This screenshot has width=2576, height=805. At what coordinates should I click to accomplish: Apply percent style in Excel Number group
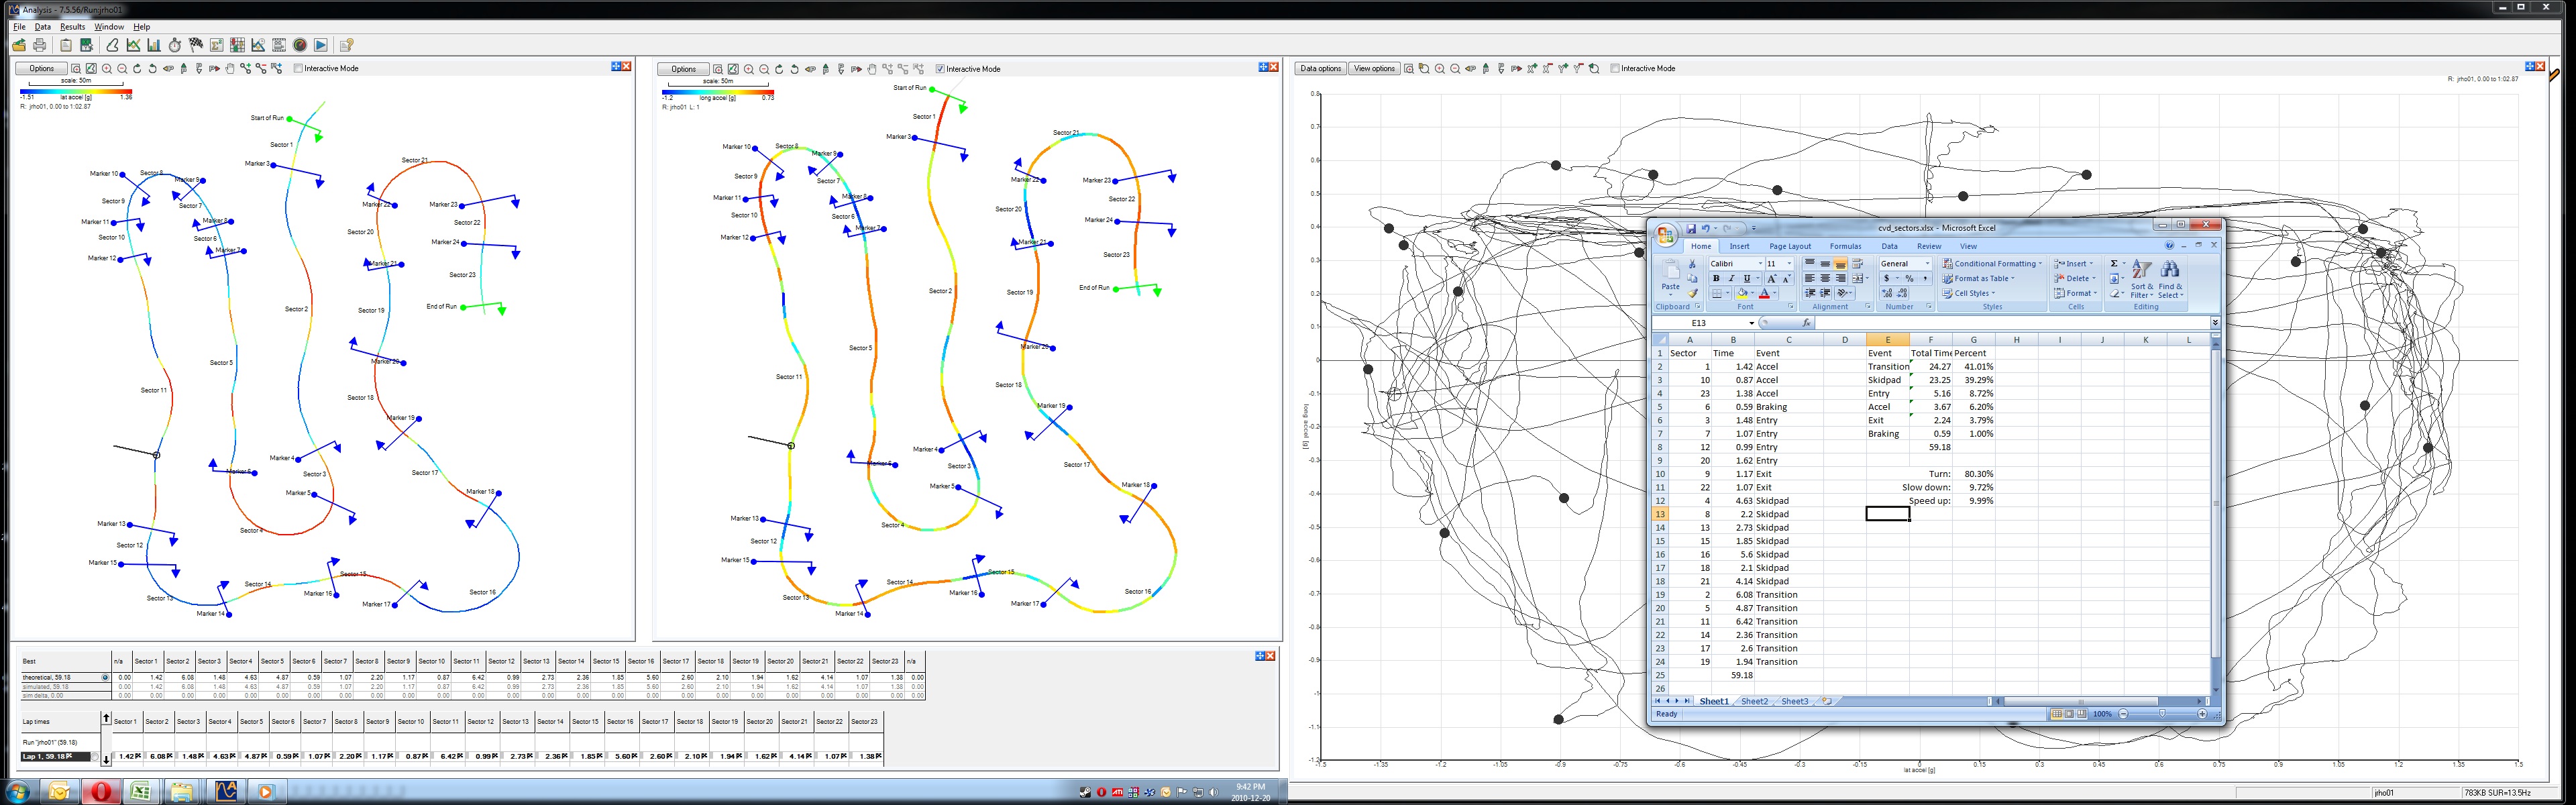click(x=1909, y=279)
